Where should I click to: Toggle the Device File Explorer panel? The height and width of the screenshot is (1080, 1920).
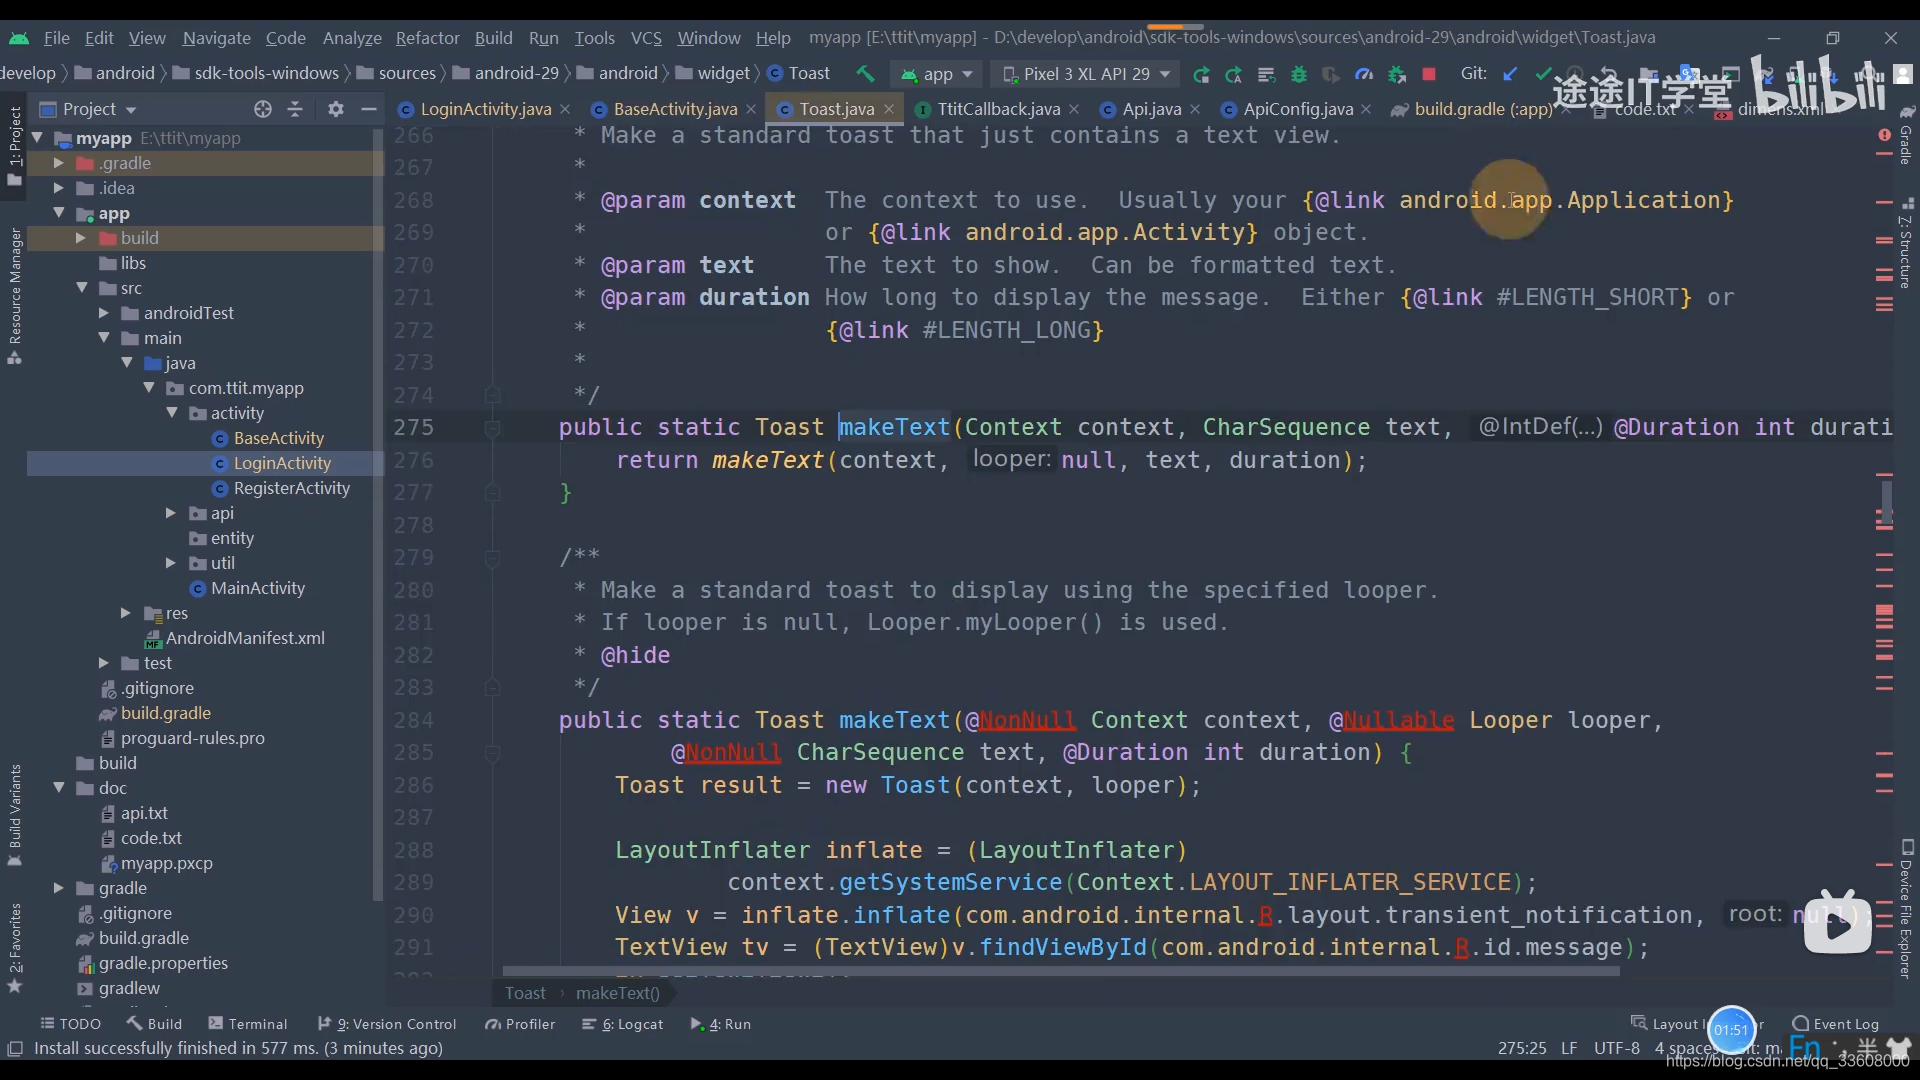tap(1907, 910)
